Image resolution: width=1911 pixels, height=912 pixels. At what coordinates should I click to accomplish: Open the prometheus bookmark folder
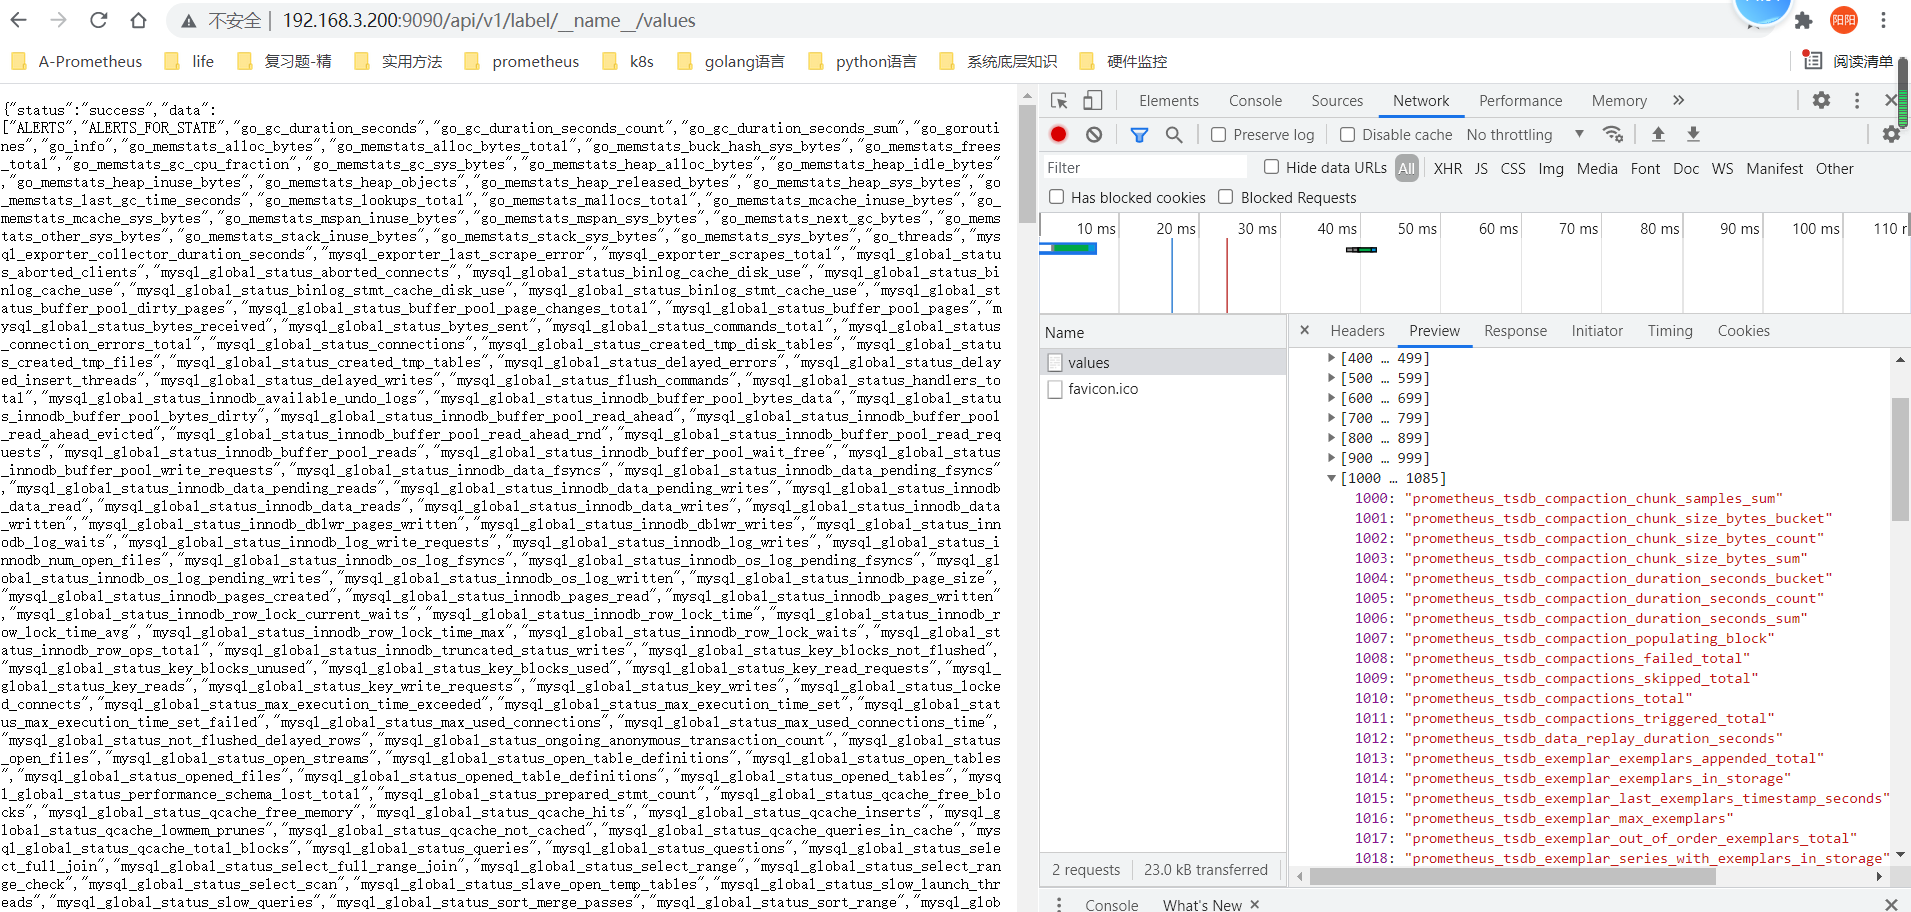(522, 61)
